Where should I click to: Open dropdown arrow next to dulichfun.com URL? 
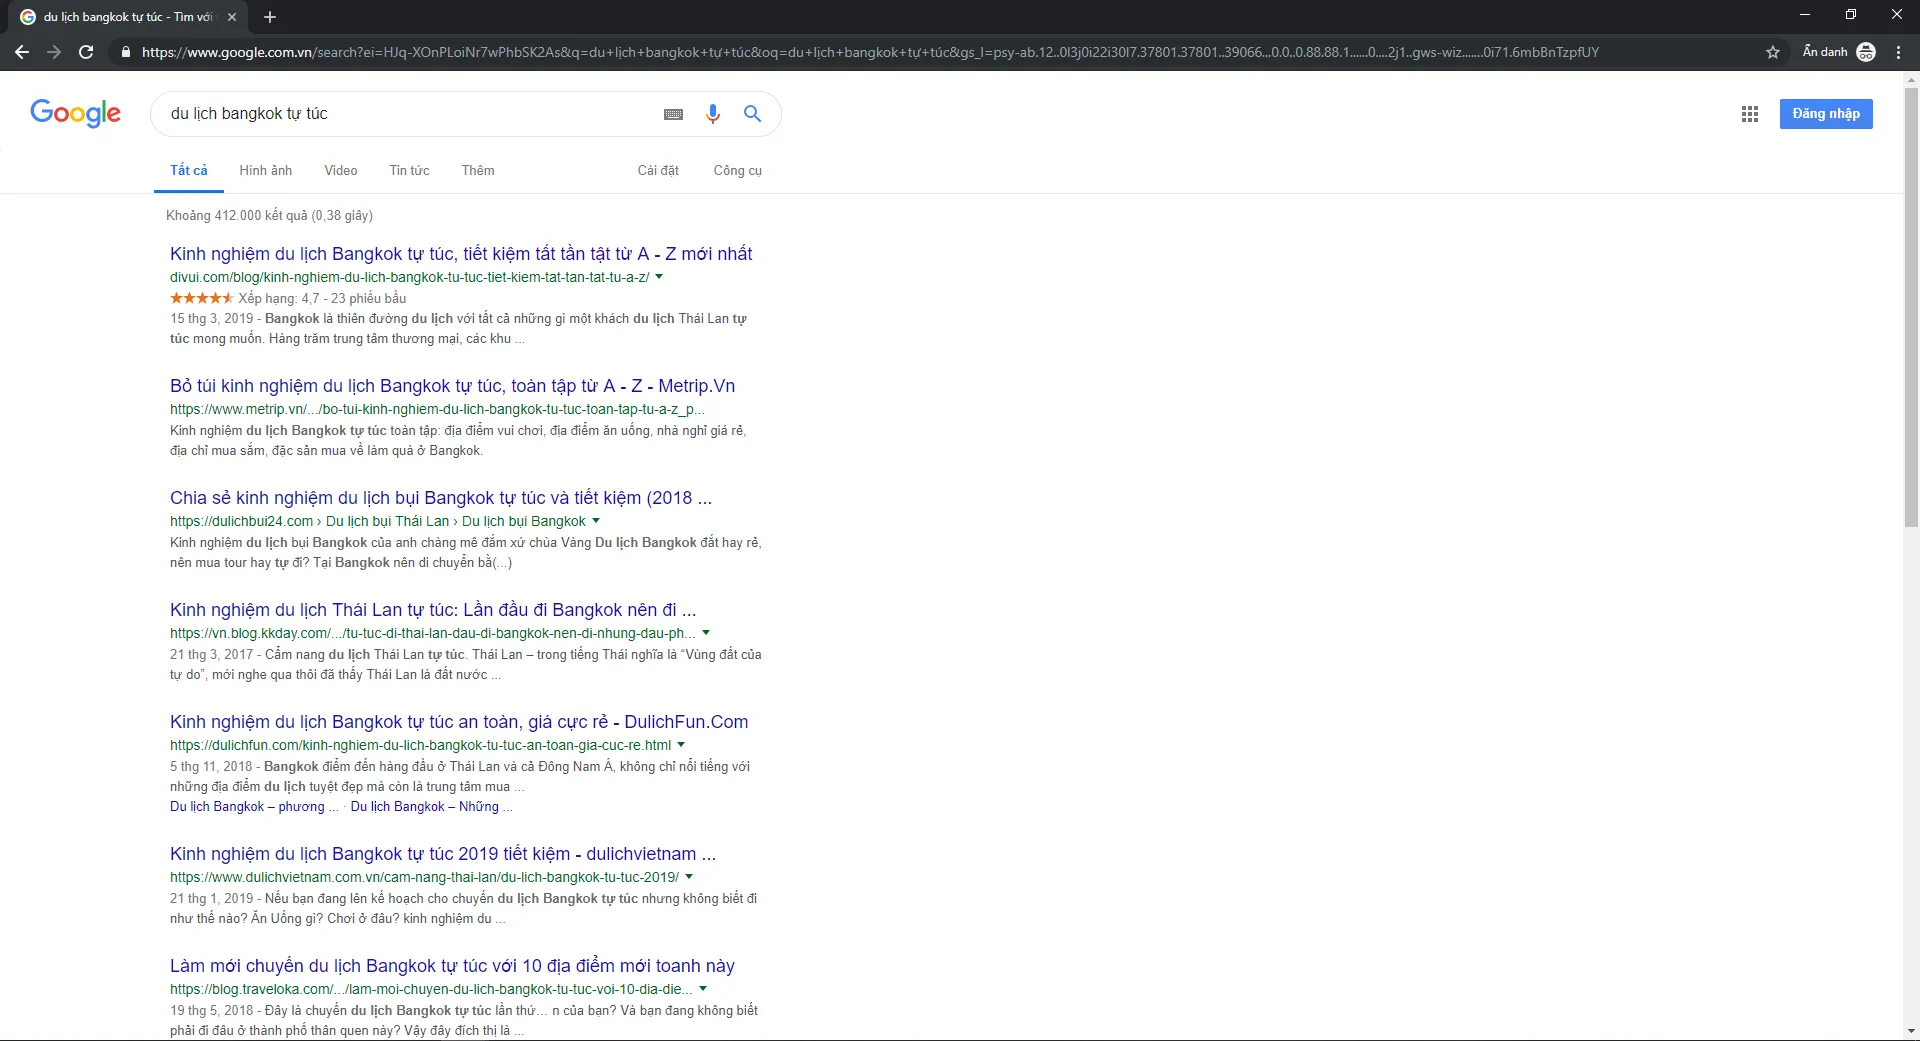pyautogui.click(x=681, y=745)
